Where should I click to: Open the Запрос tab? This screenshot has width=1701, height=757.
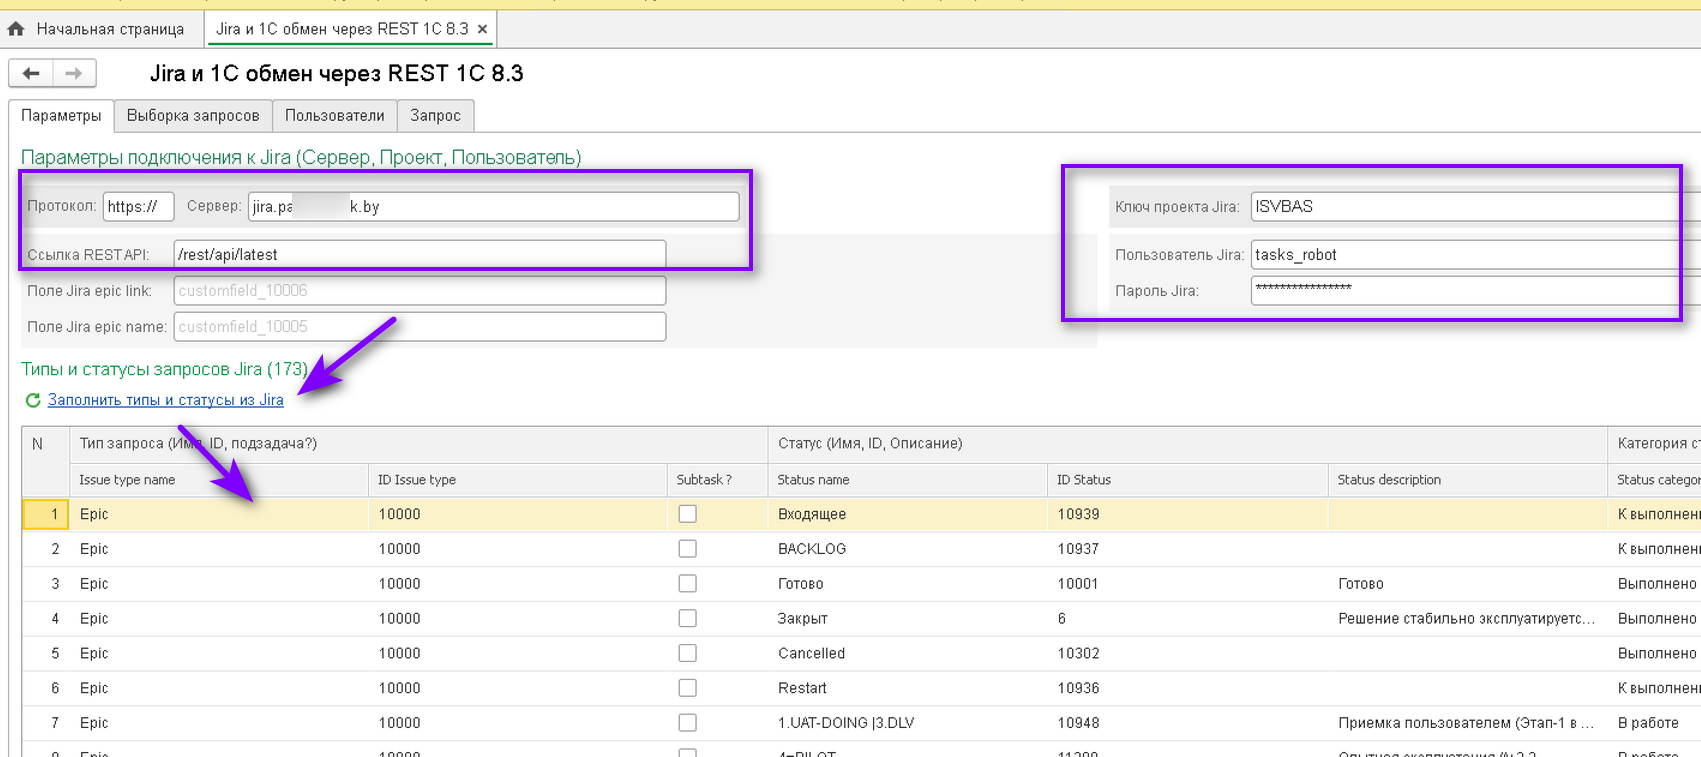pos(436,115)
